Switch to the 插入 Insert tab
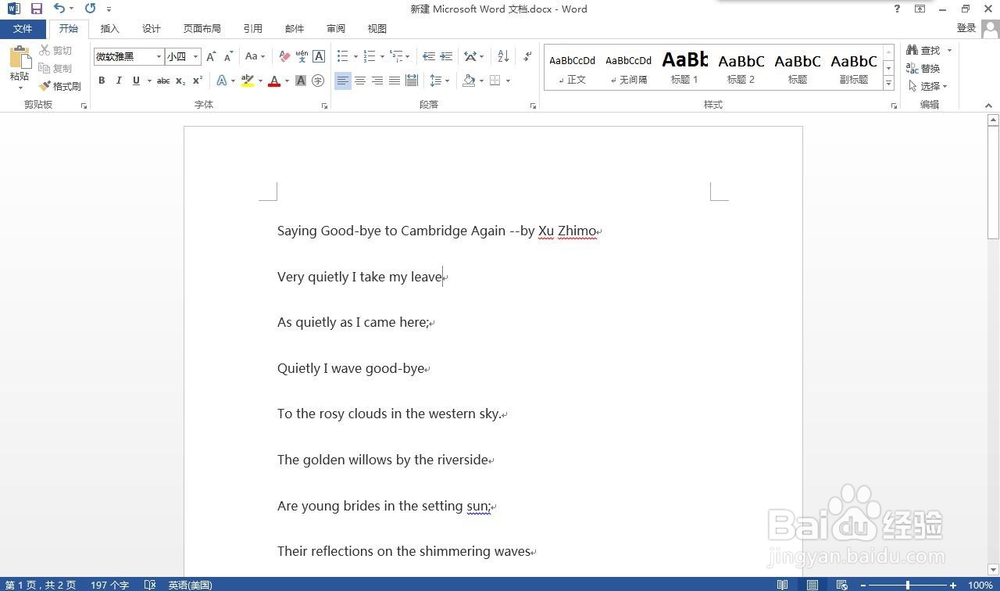 tap(110, 29)
